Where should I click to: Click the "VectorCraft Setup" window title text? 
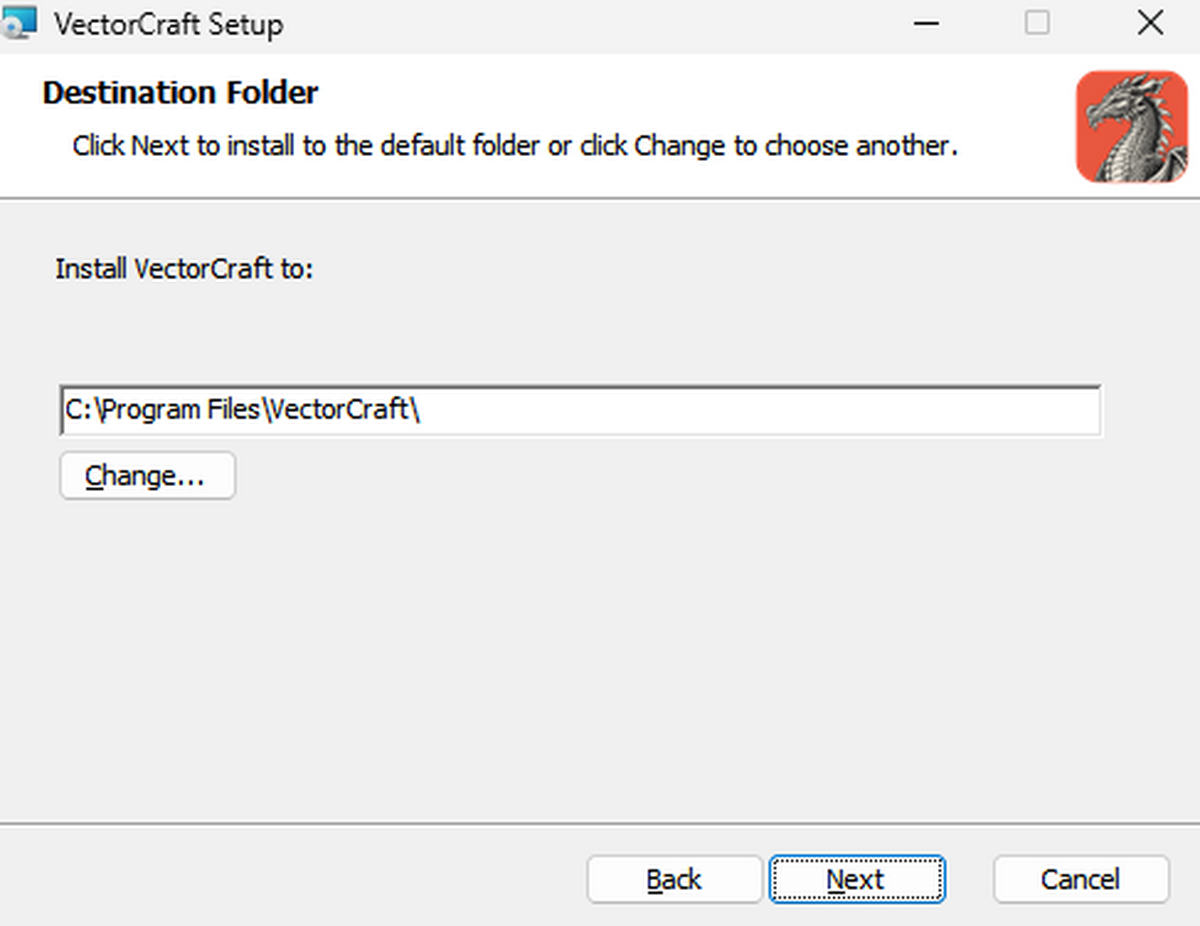tap(168, 23)
